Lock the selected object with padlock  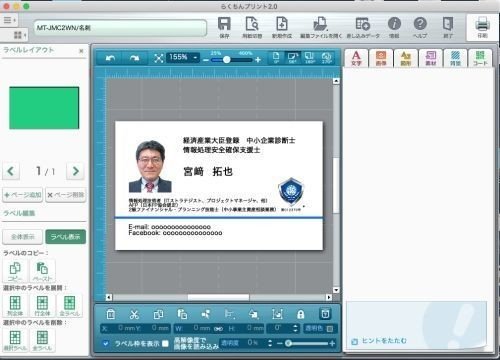coord(301,314)
